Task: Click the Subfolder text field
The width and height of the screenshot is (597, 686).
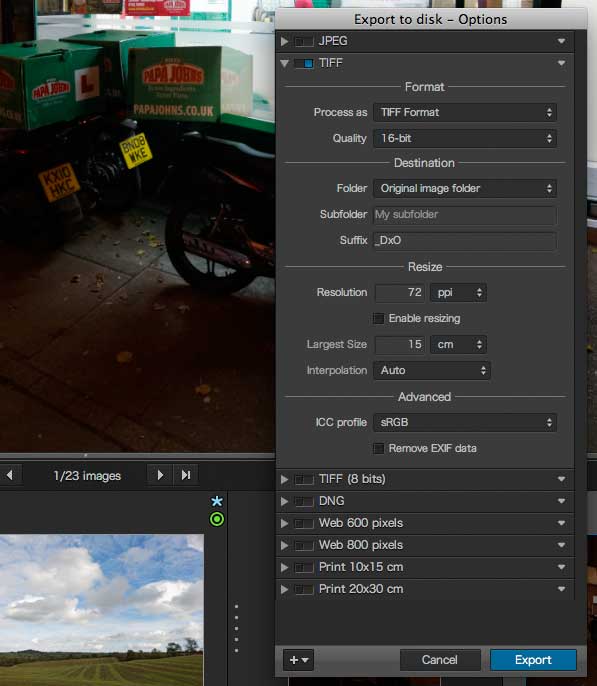Action: click(464, 214)
